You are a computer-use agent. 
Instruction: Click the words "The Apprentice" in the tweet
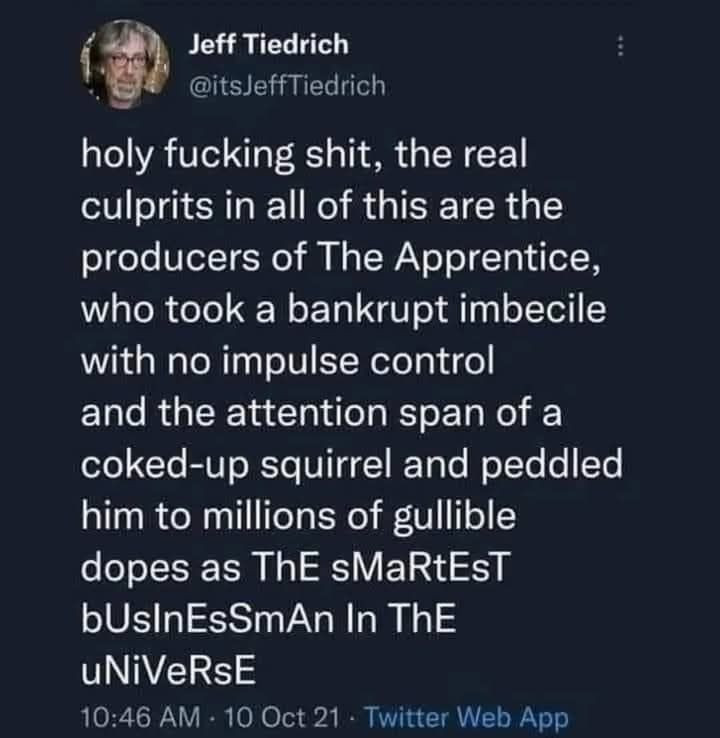point(459,260)
